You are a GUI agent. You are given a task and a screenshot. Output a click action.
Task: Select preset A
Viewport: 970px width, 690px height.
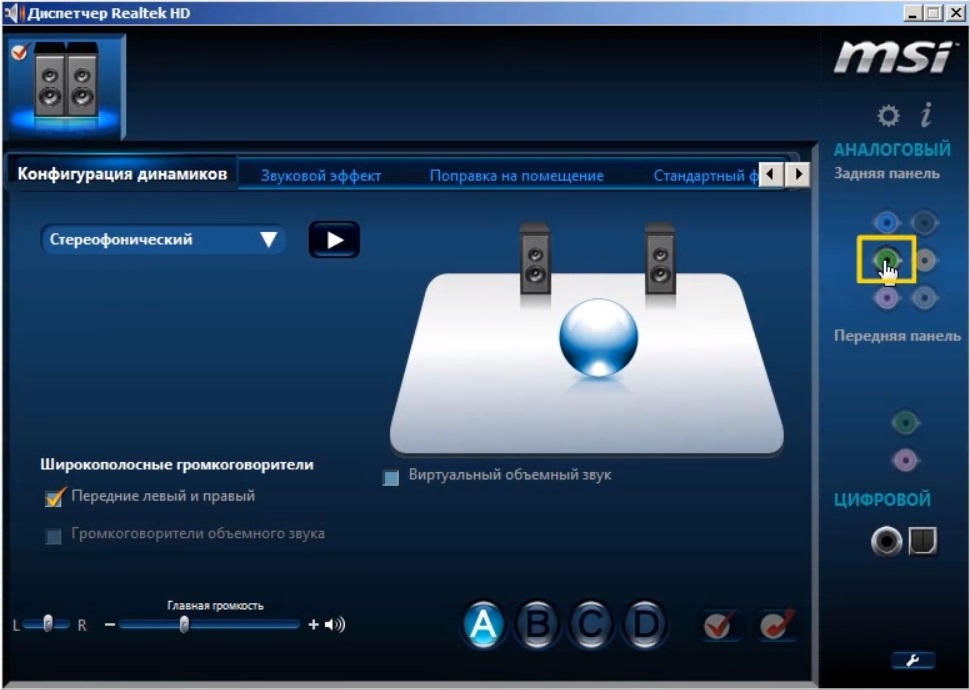pyautogui.click(x=483, y=625)
